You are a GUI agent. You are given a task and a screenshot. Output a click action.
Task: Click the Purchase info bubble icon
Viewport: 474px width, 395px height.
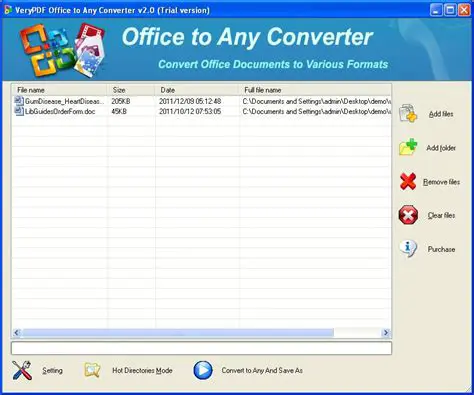(x=408, y=249)
